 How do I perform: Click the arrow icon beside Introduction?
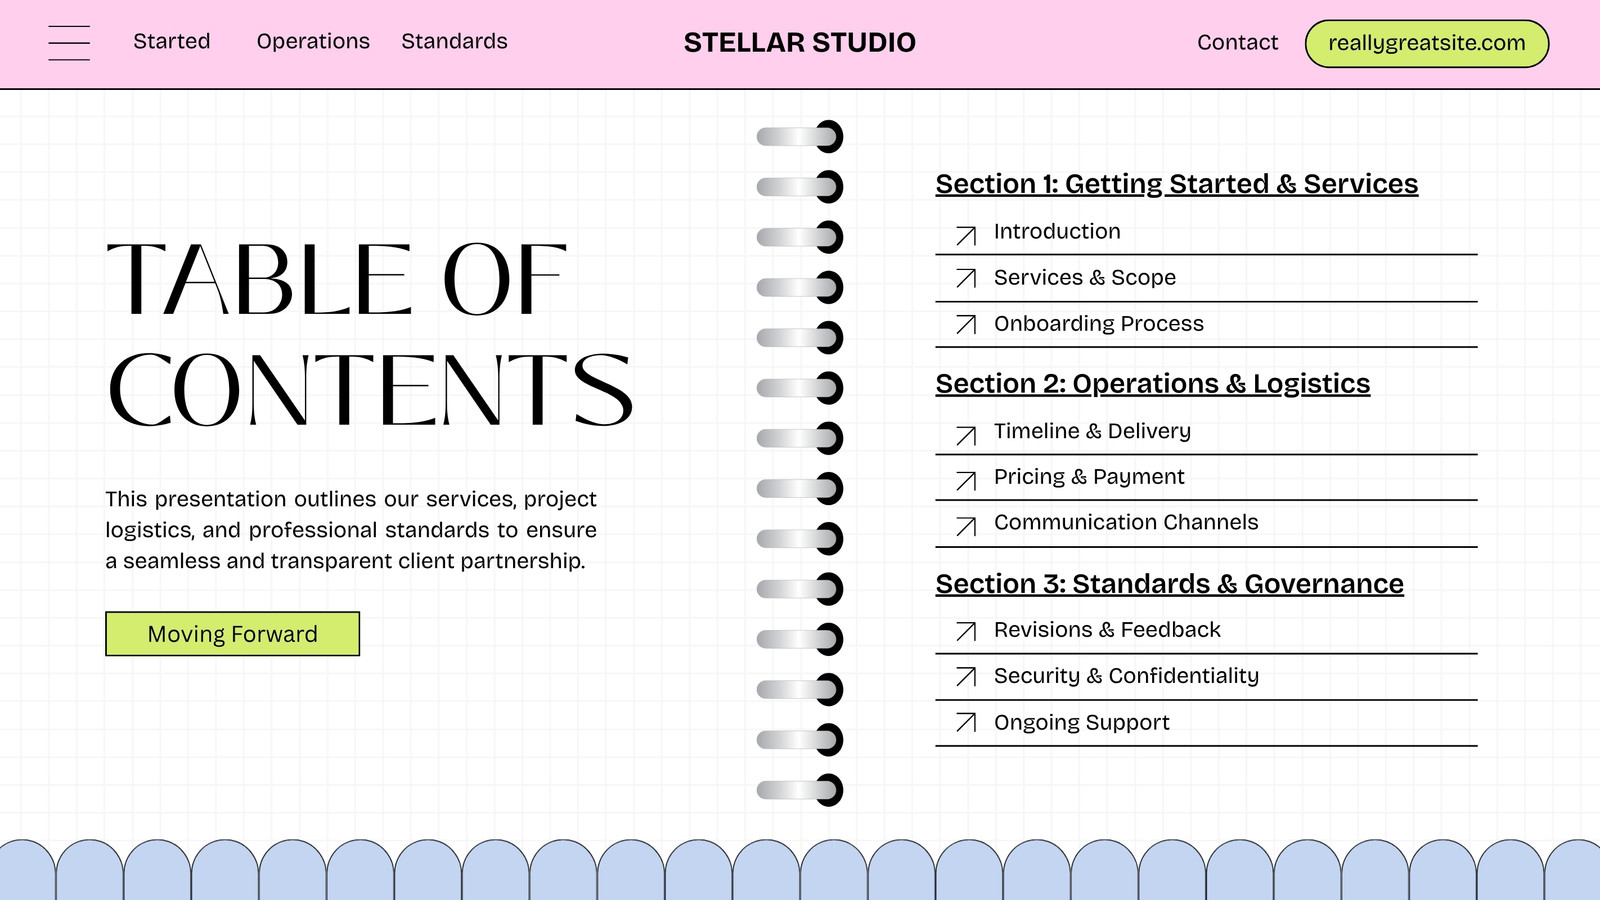(966, 235)
